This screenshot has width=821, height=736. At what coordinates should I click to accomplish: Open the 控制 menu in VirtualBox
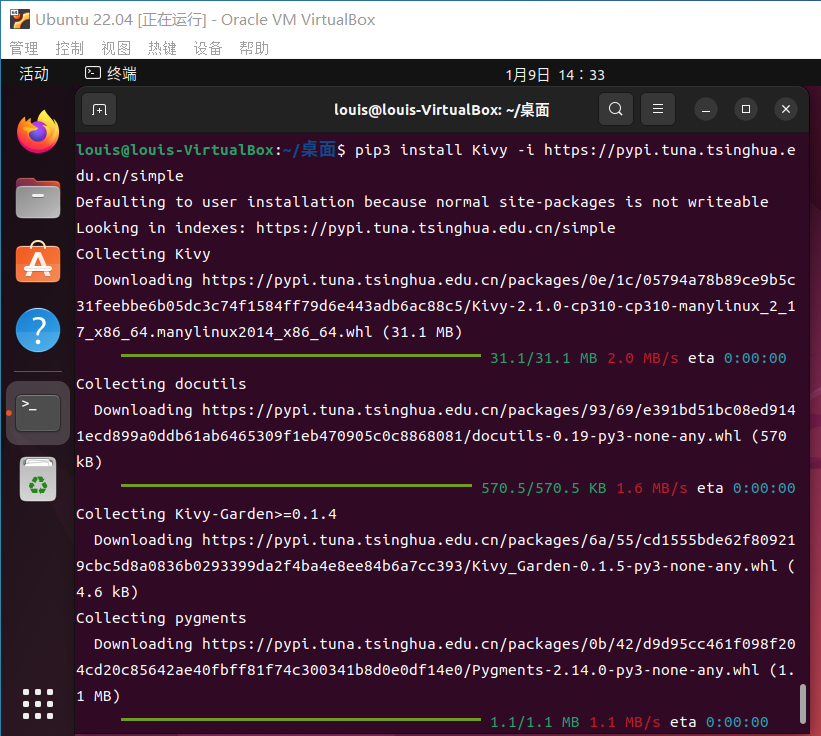tap(70, 49)
